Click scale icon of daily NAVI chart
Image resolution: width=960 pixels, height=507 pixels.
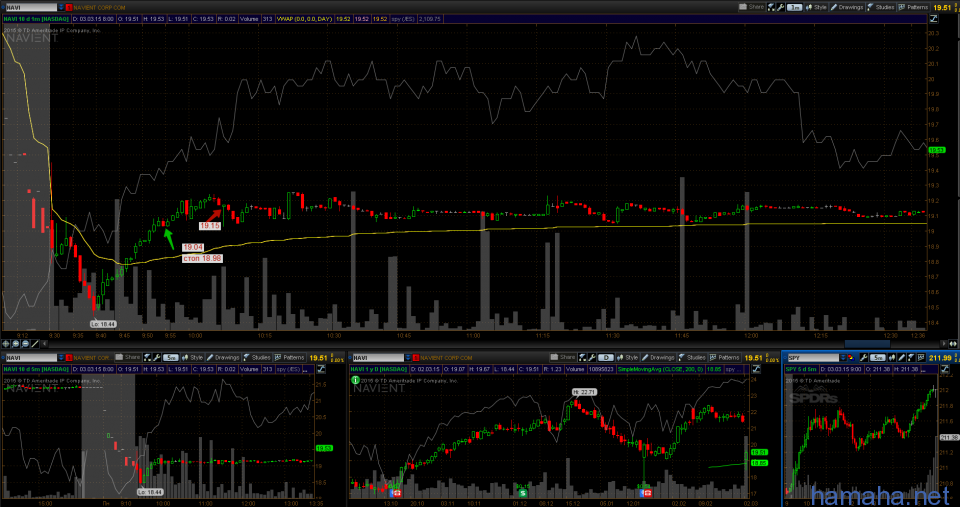756,369
